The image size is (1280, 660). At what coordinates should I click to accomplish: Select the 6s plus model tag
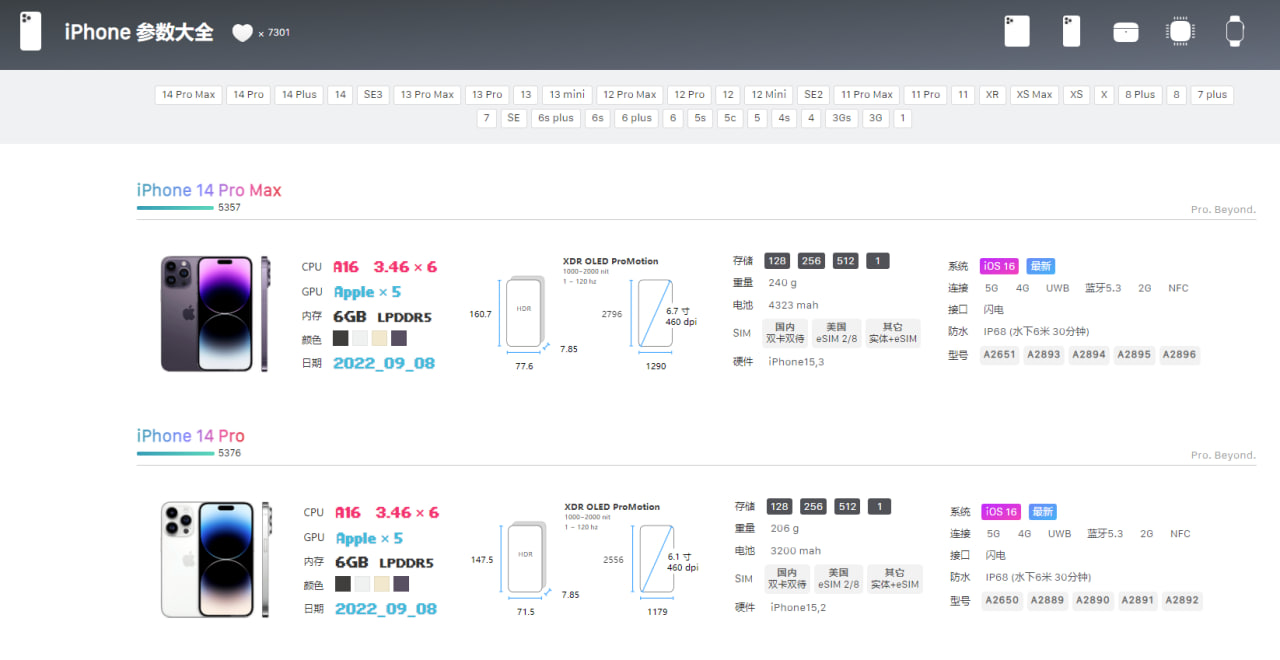coord(556,118)
